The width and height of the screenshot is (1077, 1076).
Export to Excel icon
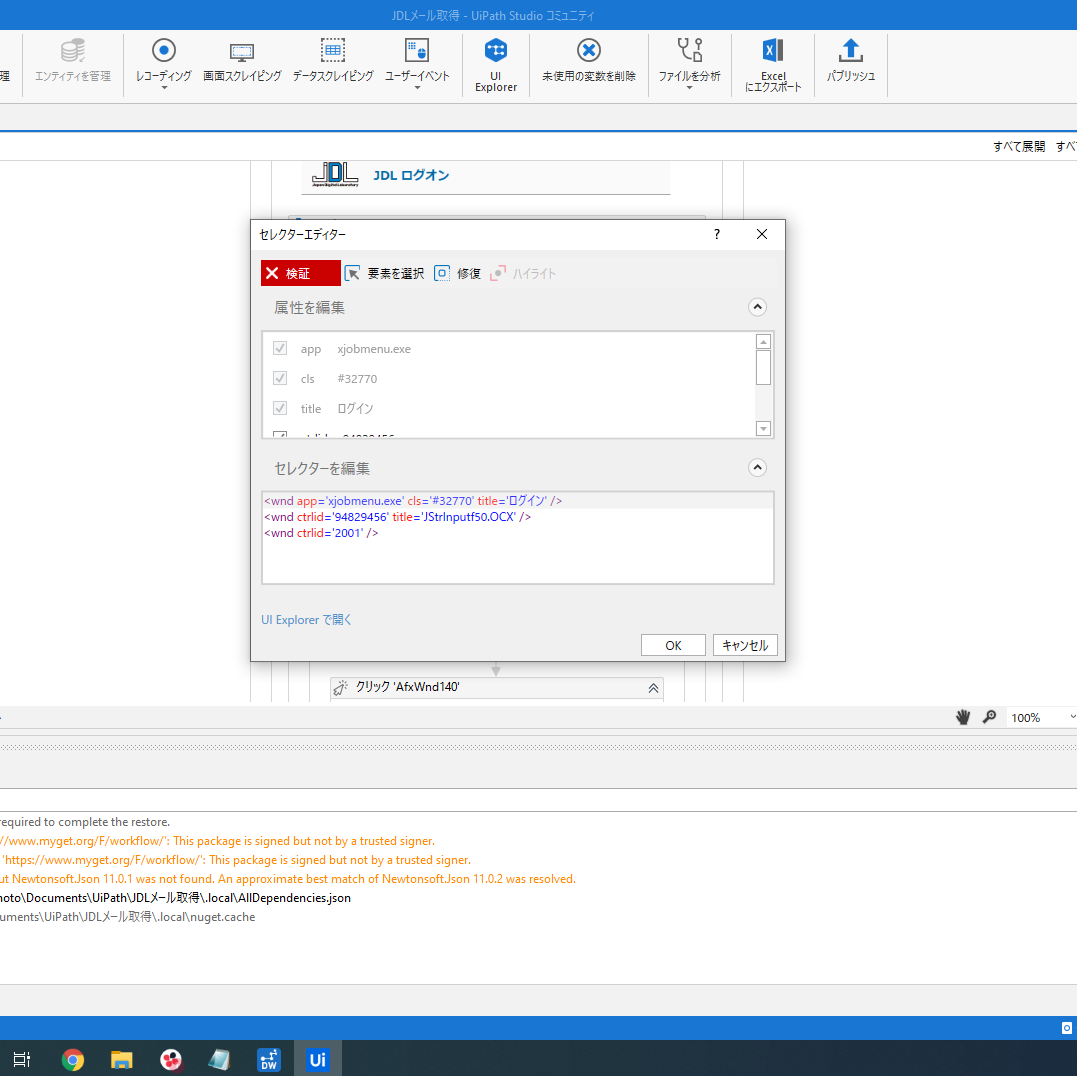click(x=773, y=50)
